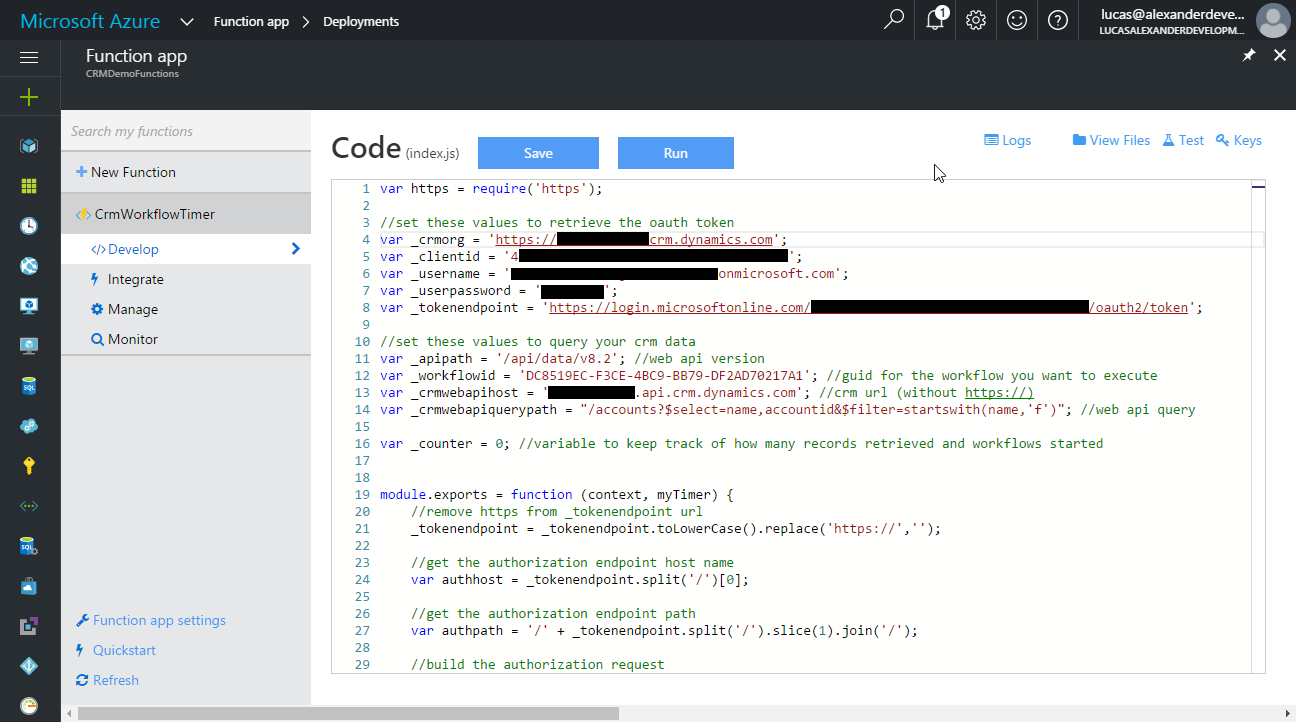1296x722 pixels.
Task: Click the workflow GUID on line 12
Action: [664, 376]
